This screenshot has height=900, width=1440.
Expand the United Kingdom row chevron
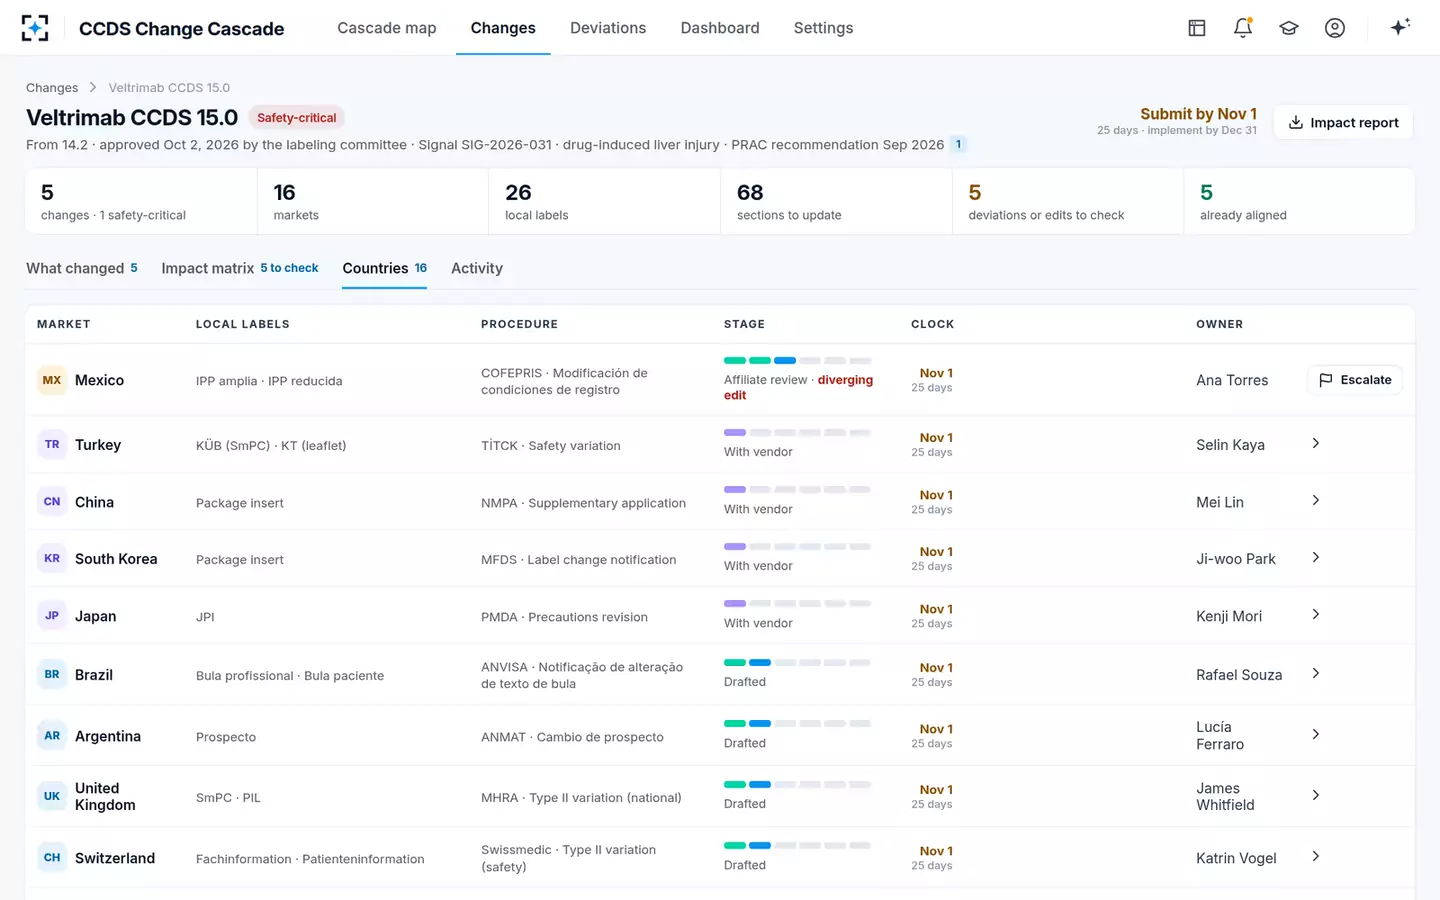1316,795
